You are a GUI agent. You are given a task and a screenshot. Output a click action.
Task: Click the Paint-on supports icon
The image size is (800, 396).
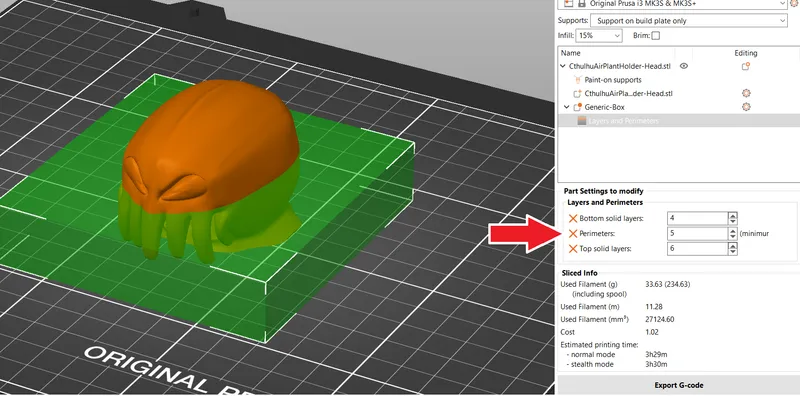(x=578, y=80)
